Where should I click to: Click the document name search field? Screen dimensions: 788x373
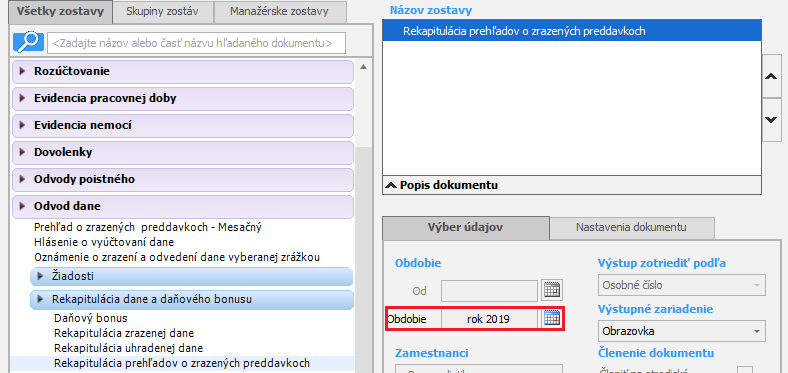(x=196, y=43)
